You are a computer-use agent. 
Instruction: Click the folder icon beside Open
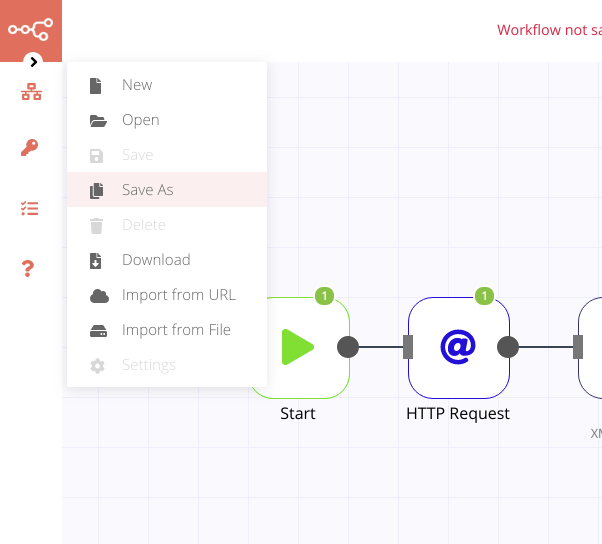point(98,121)
